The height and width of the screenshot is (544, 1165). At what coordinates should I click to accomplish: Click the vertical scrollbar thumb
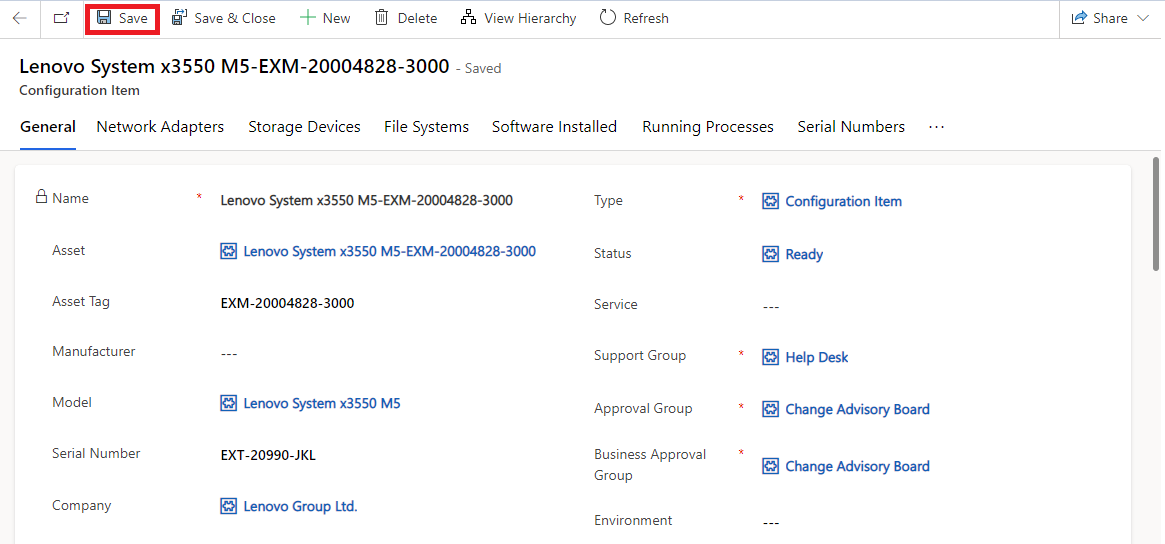click(x=1156, y=213)
